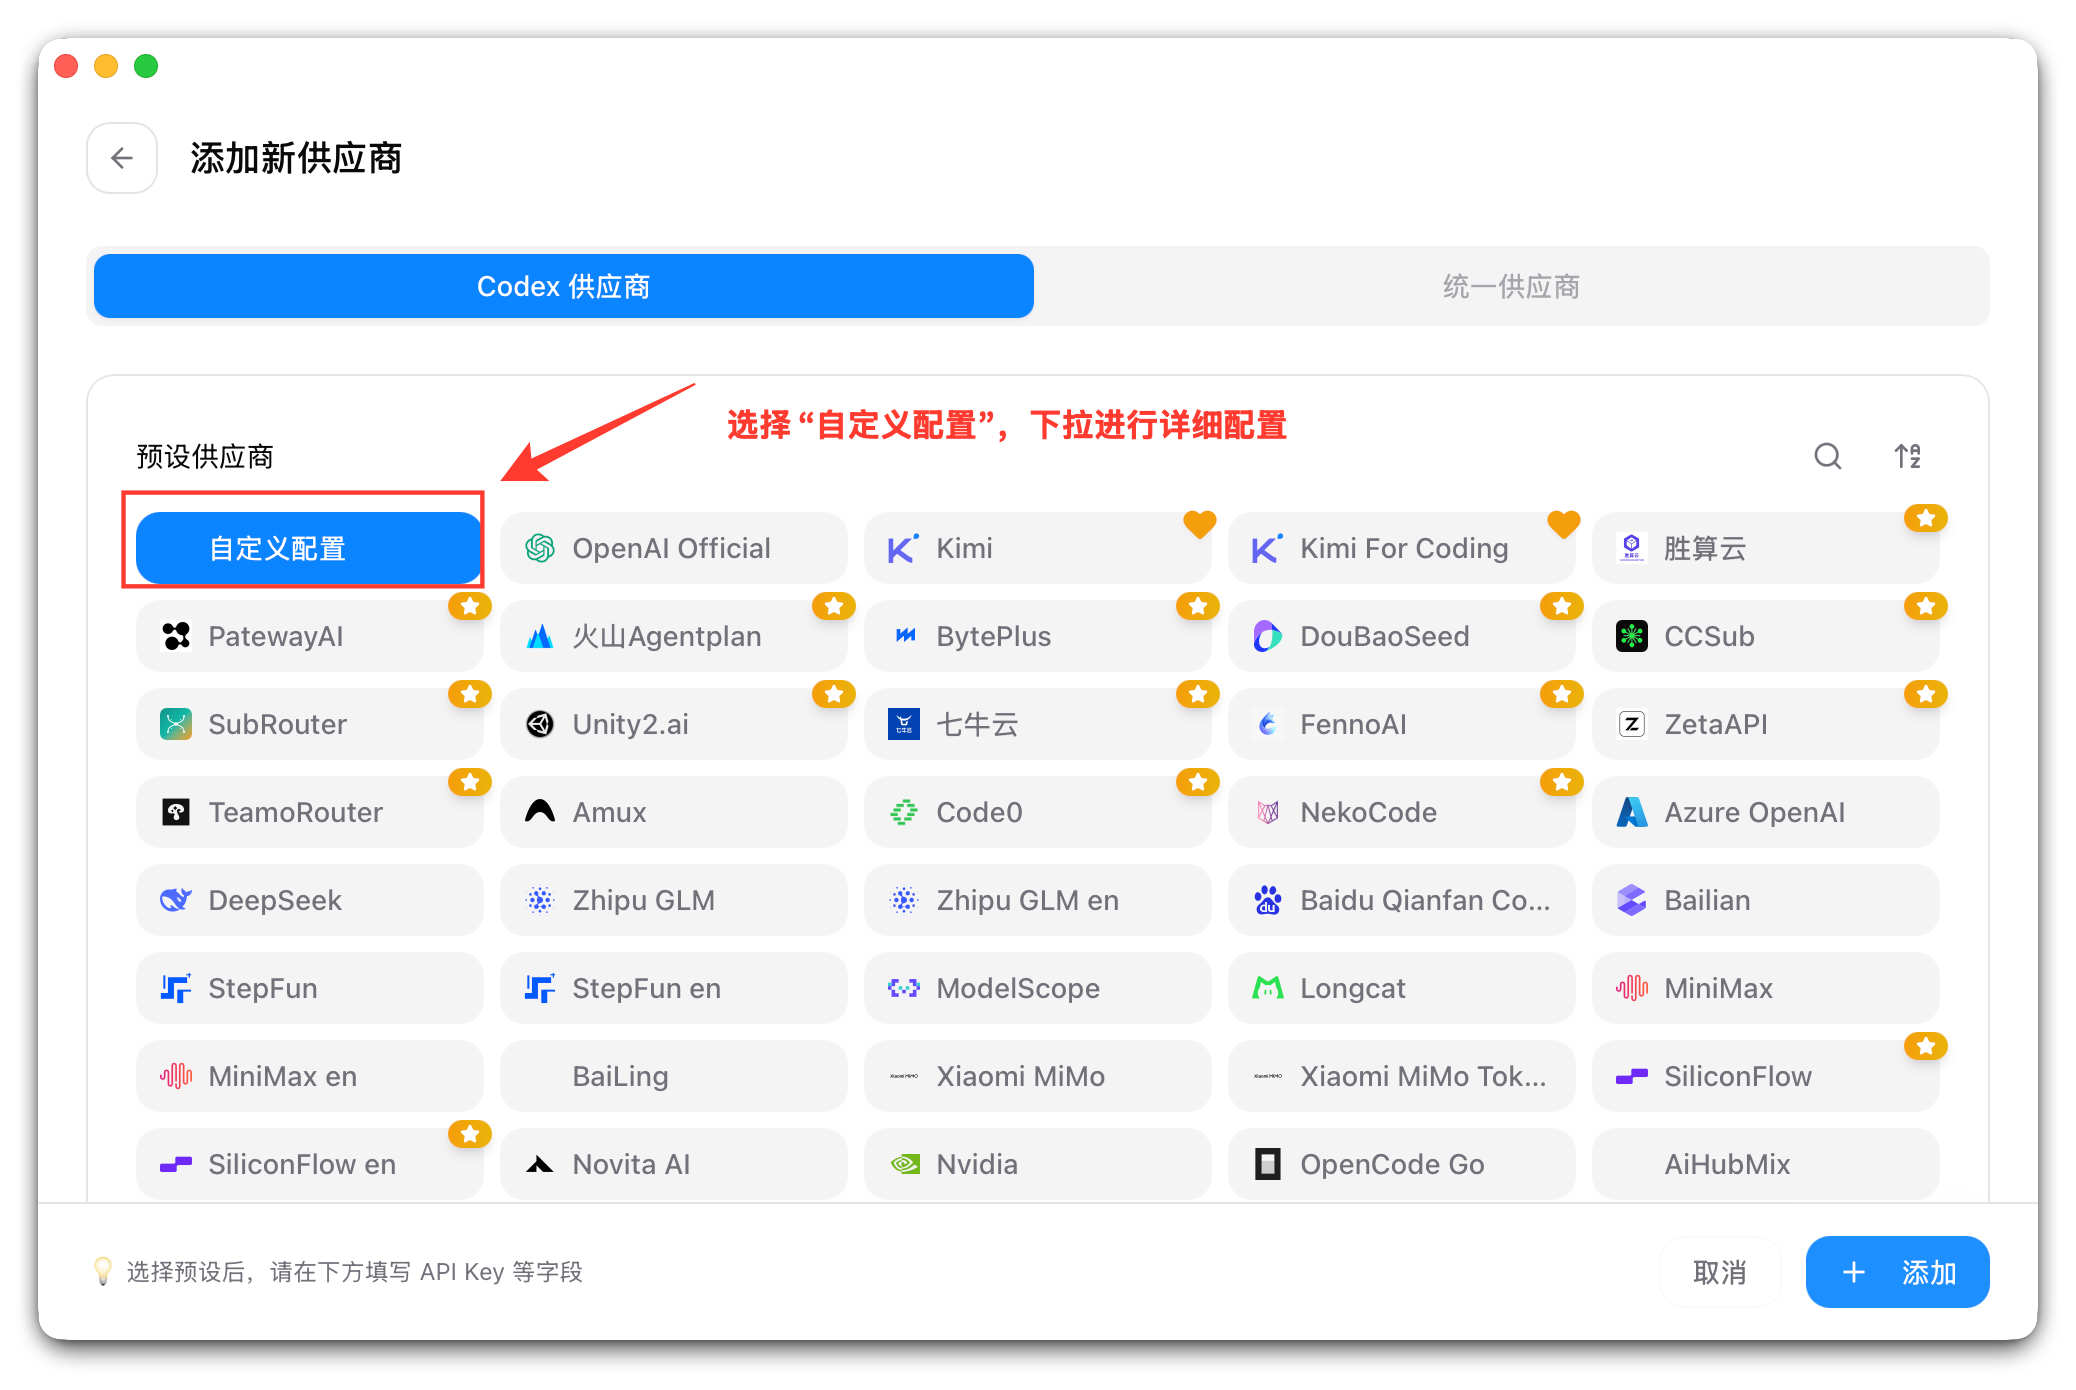
Task: Select the OpenCode Go provider
Action: (x=1401, y=1164)
